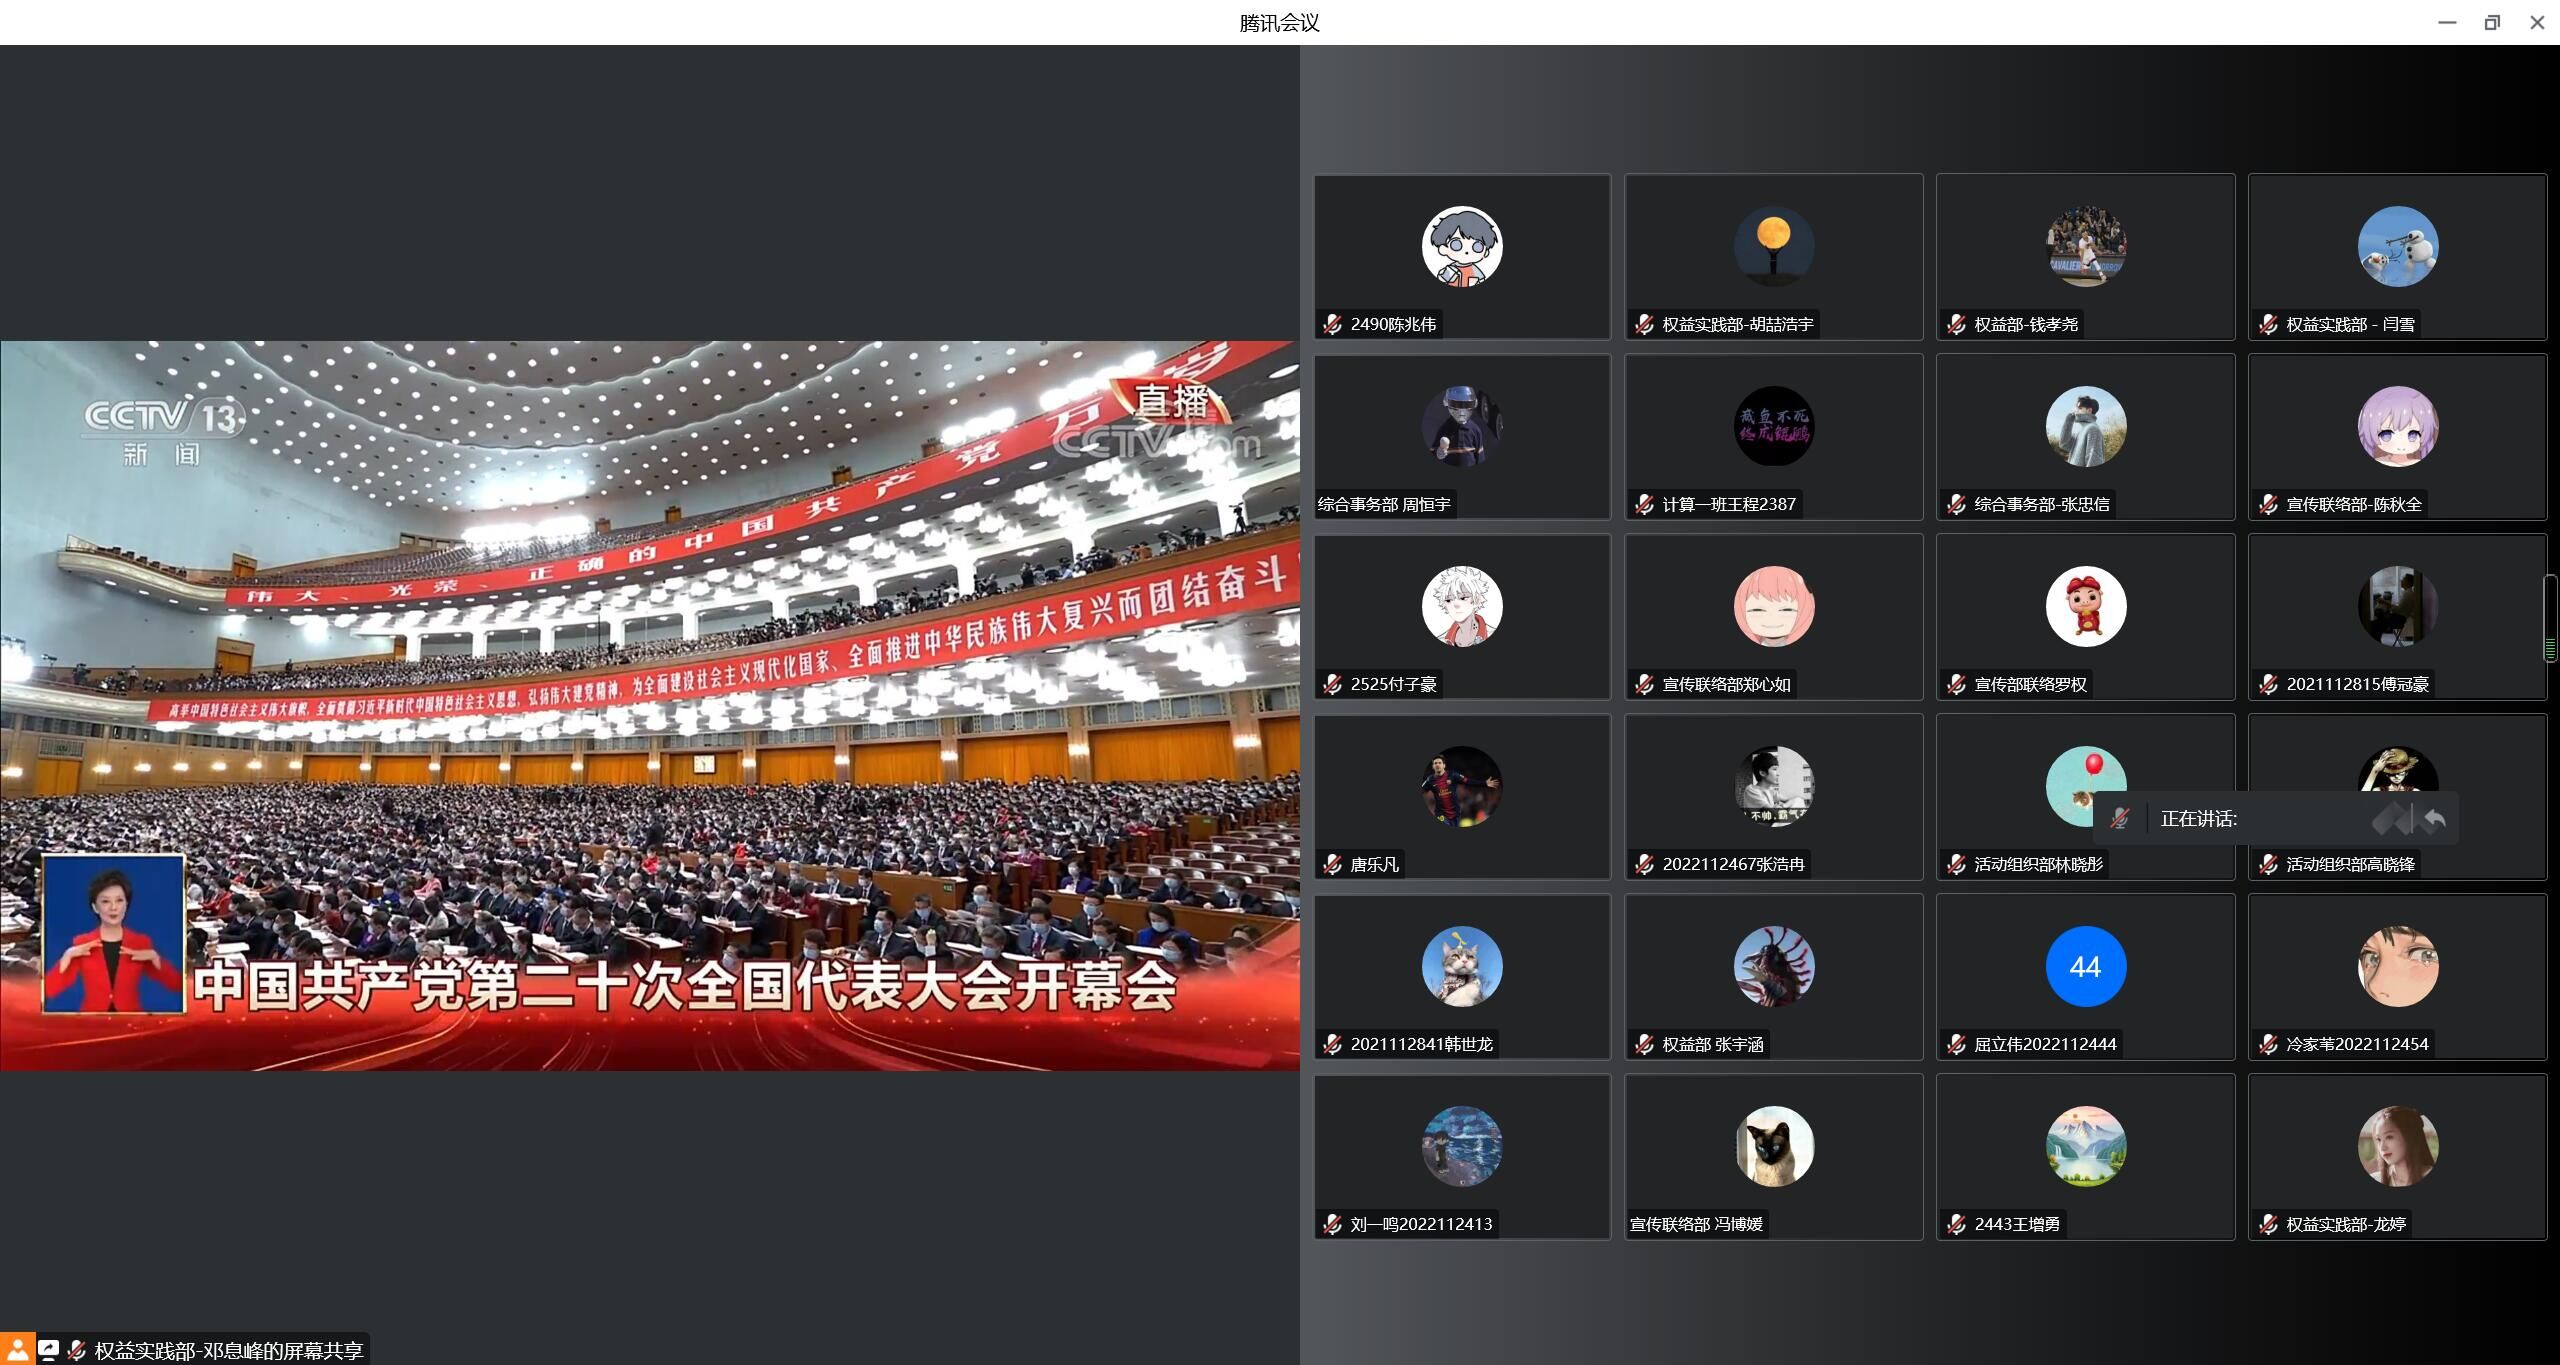
Task: Click the name label 2021112815傅冠豪
Action: click(x=2357, y=684)
